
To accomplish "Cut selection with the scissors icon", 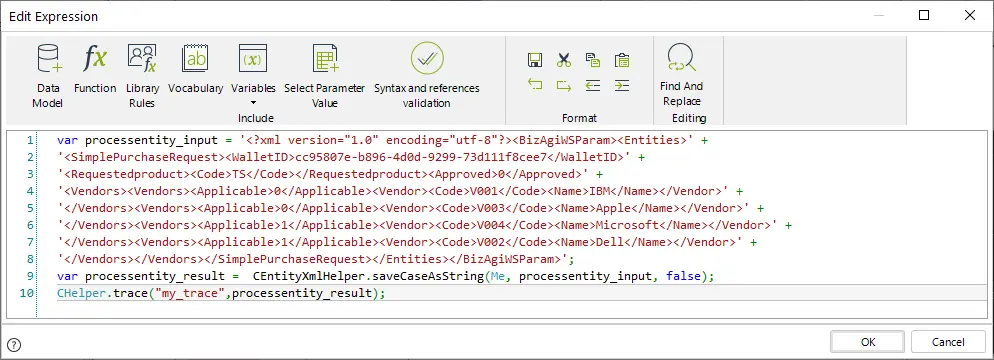I will pos(564,60).
